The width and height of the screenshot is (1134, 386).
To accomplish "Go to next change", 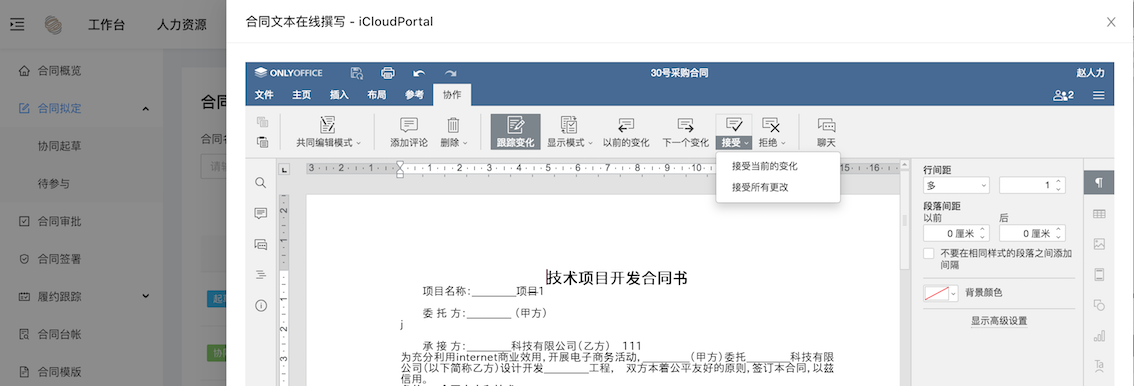I will [686, 132].
